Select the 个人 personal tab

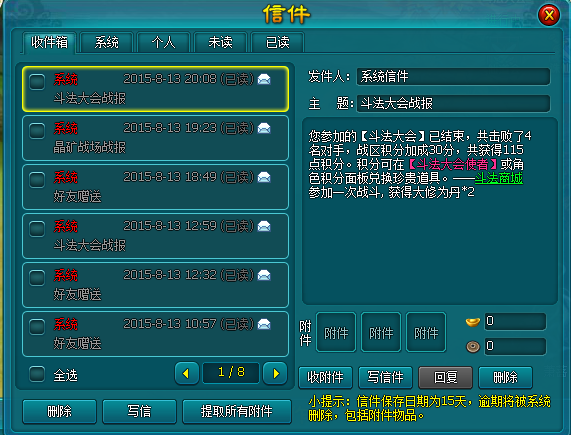164,43
